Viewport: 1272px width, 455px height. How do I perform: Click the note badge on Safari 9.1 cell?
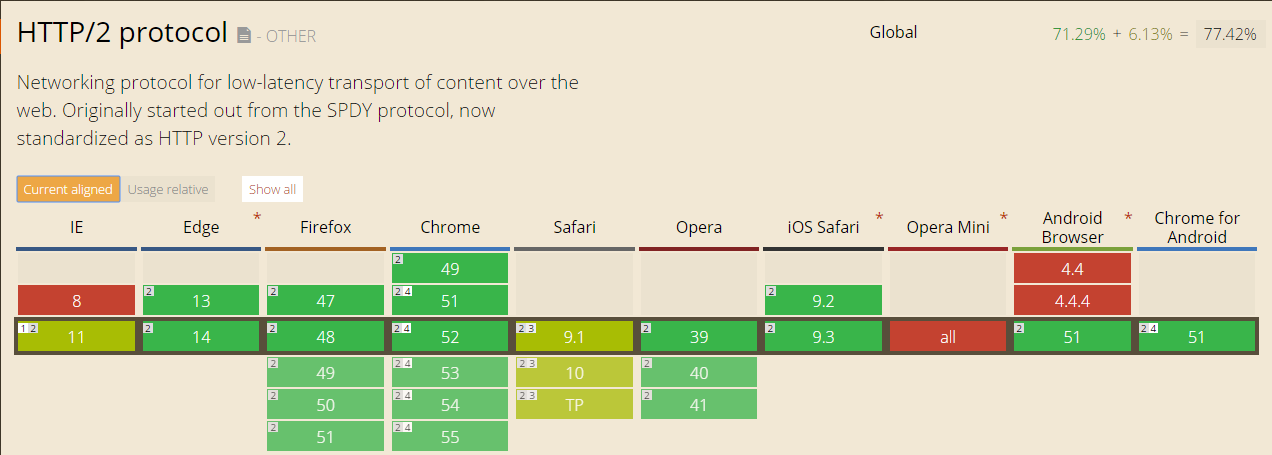coord(526,328)
